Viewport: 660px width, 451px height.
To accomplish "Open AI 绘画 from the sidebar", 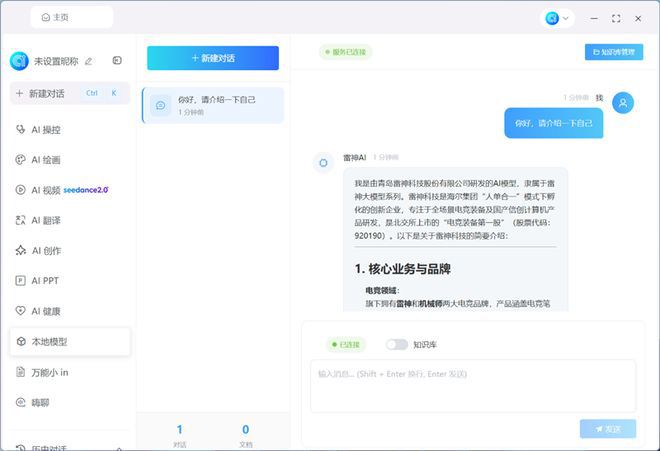I will 70,160.
